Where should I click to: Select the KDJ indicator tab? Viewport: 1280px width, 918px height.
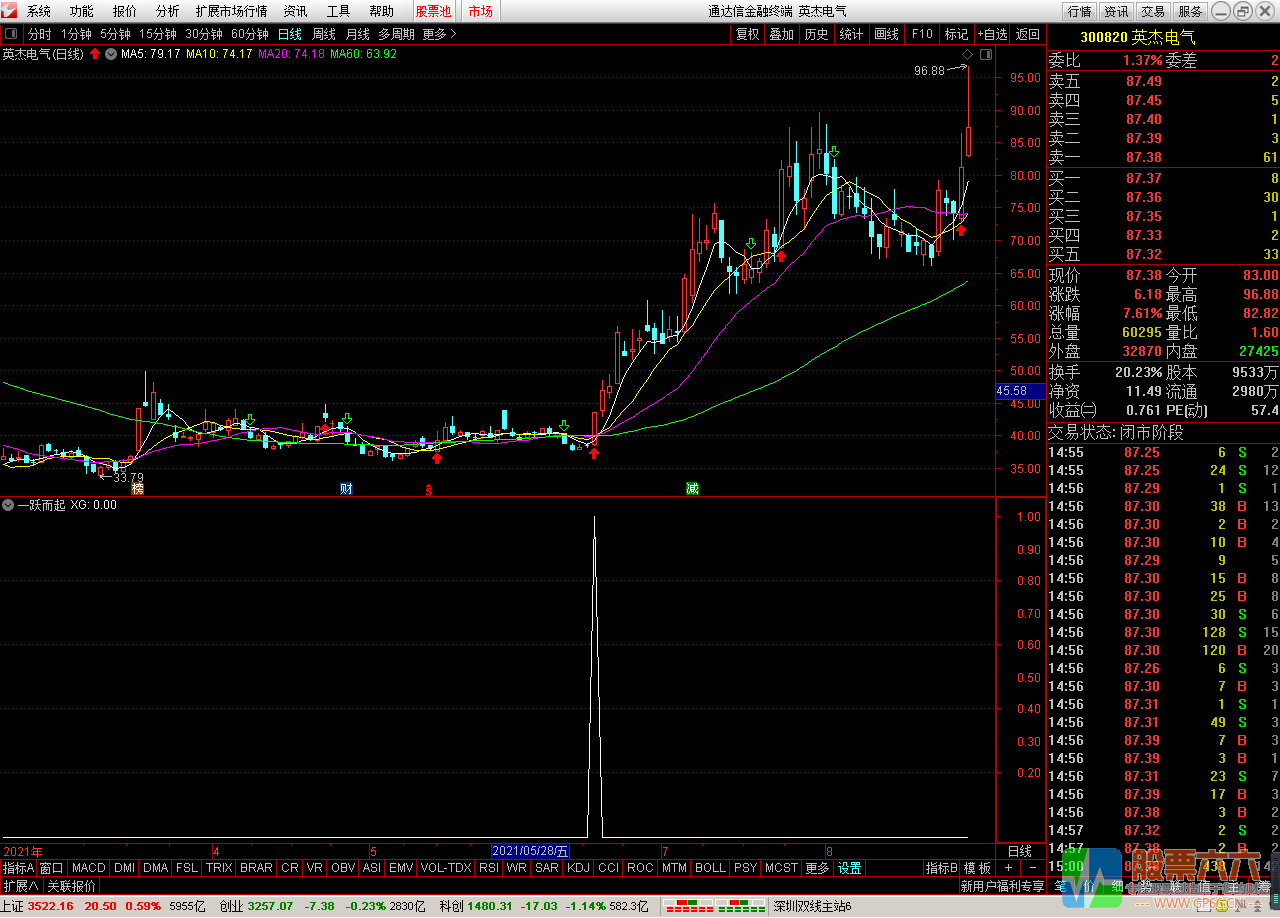[x=579, y=868]
